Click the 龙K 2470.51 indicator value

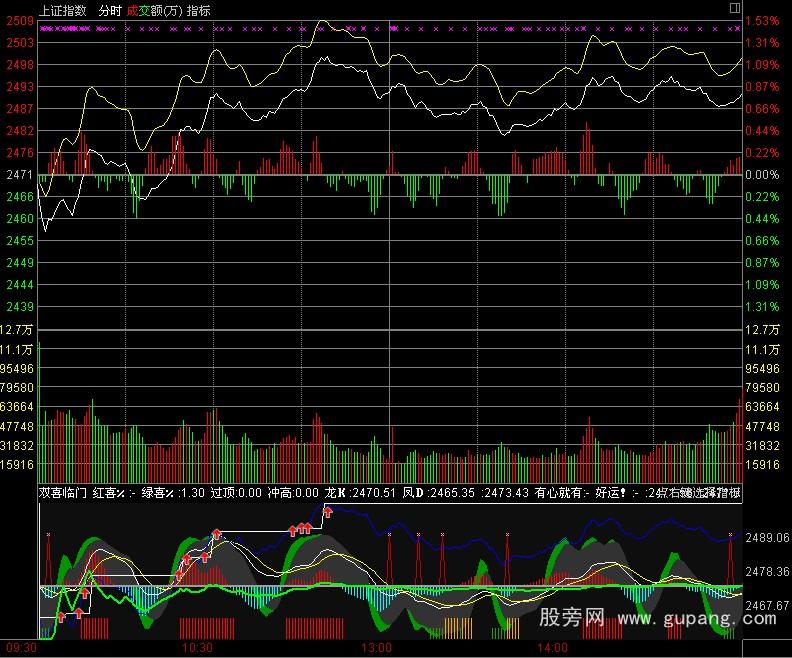pos(361,492)
